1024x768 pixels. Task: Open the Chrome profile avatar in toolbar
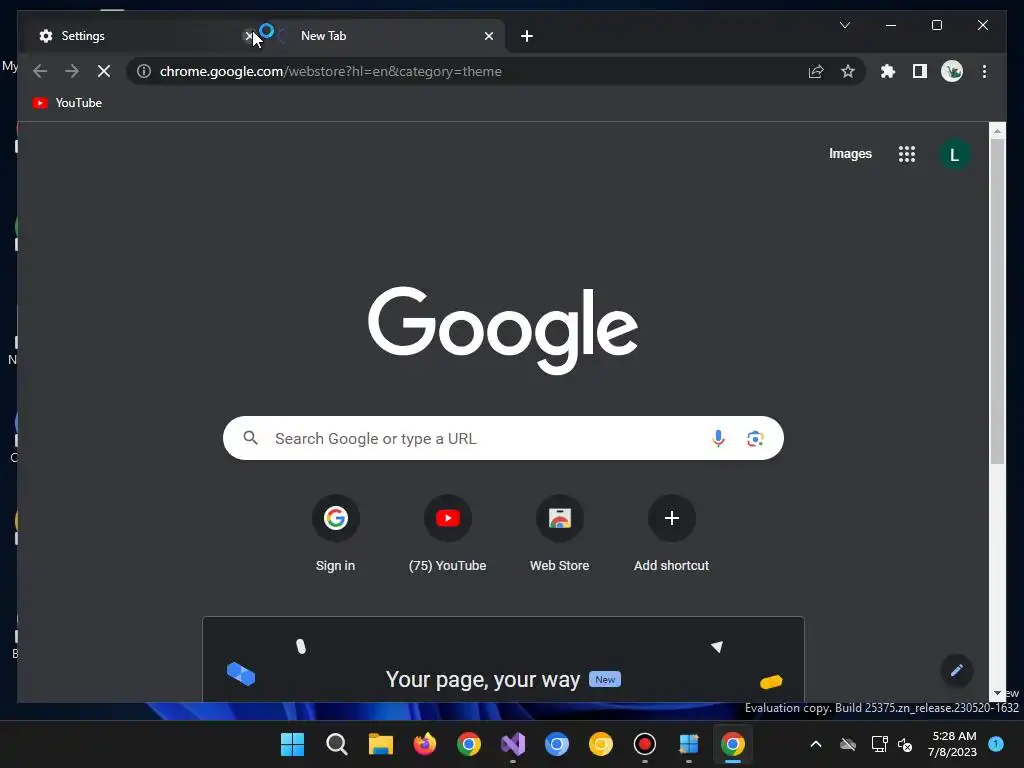coord(952,71)
